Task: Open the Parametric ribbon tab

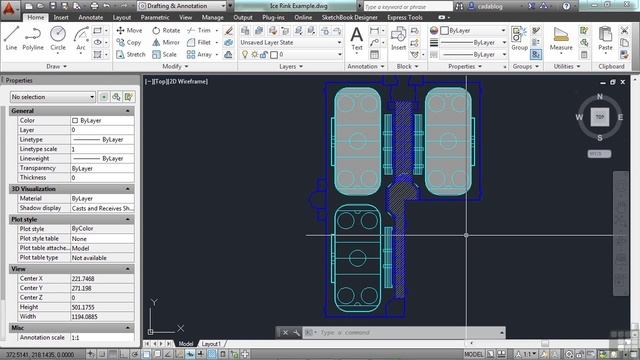Action: click(x=155, y=18)
